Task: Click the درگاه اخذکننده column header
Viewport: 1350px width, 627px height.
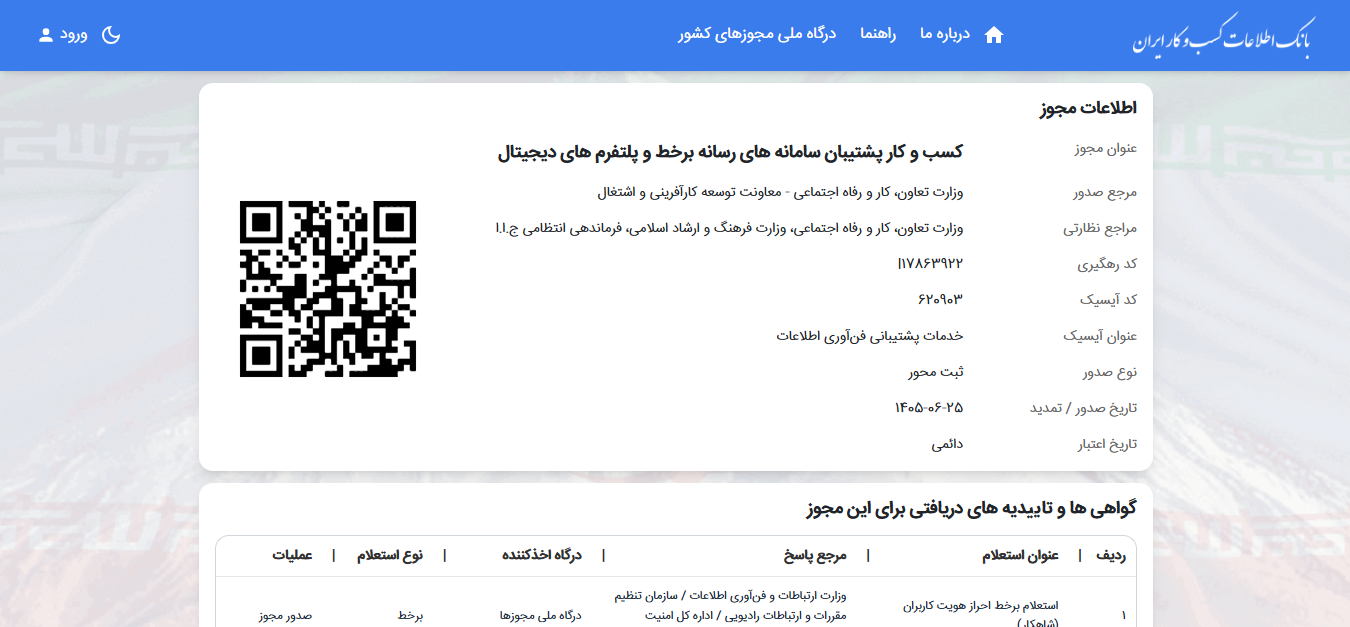Action: pyautogui.click(x=541, y=556)
